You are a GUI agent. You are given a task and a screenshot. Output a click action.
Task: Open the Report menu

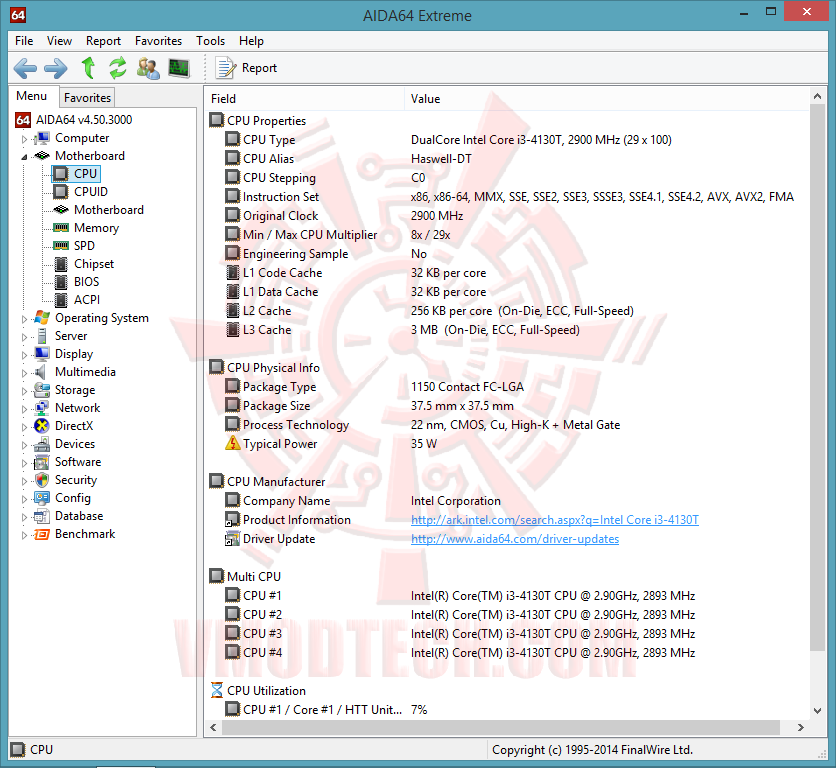(x=103, y=41)
